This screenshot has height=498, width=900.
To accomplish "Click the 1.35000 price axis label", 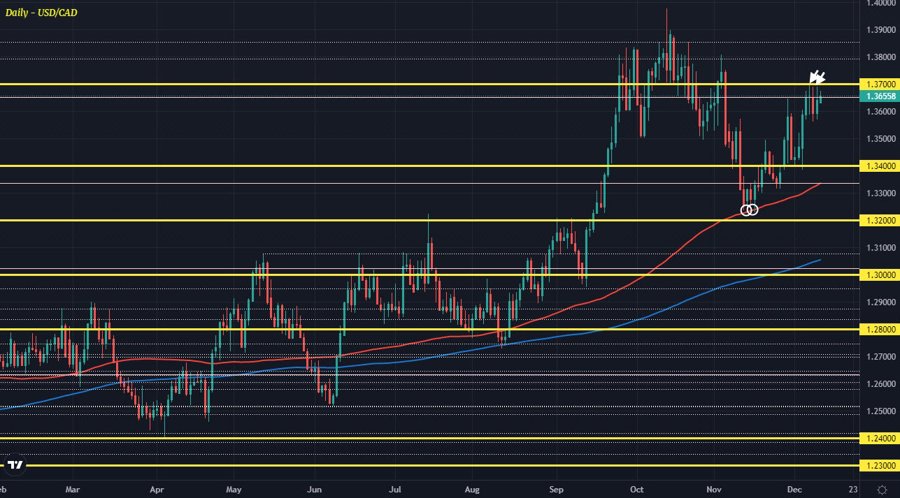I will pos(880,138).
